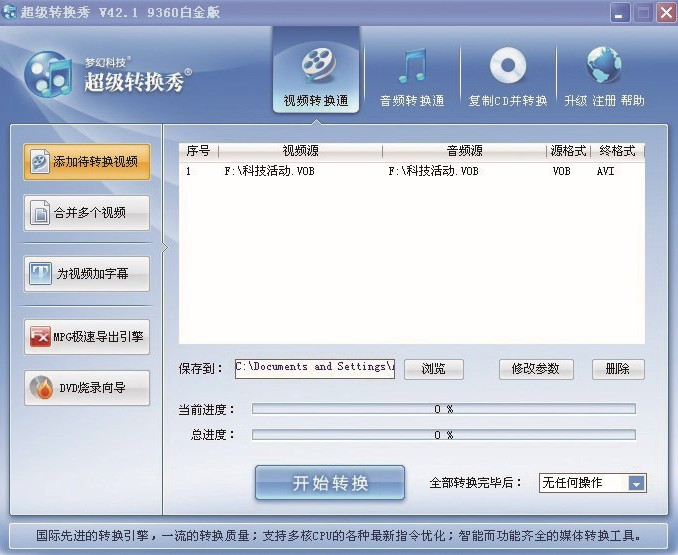Click F:\科技活动.VOB under 视频源 column
This screenshot has width=678, height=555.
click(269, 172)
